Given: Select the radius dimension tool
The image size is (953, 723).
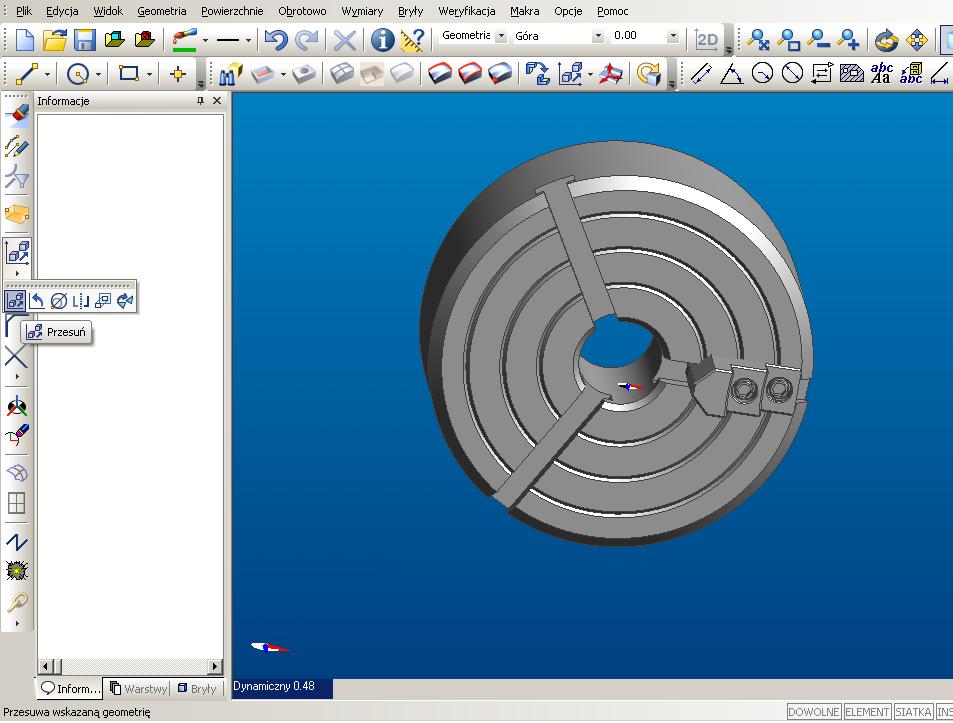Looking at the screenshot, I should point(762,74).
